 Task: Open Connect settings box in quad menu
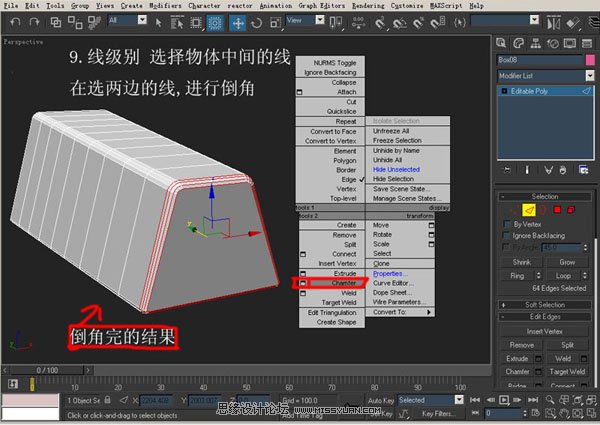(x=303, y=254)
